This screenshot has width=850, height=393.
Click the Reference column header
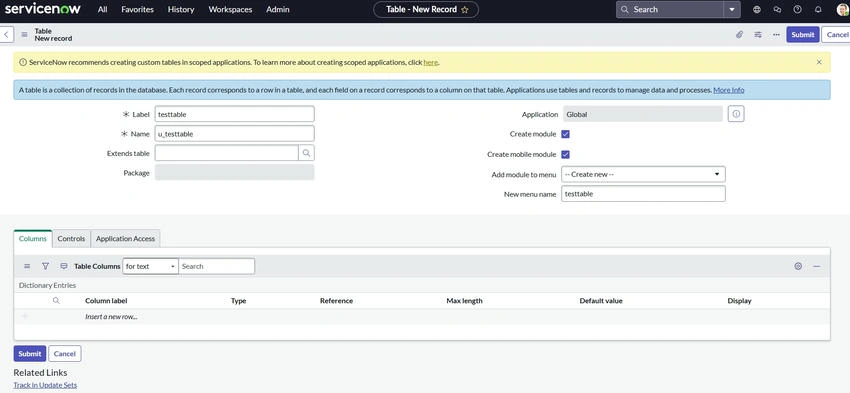(x=336, y=301)
